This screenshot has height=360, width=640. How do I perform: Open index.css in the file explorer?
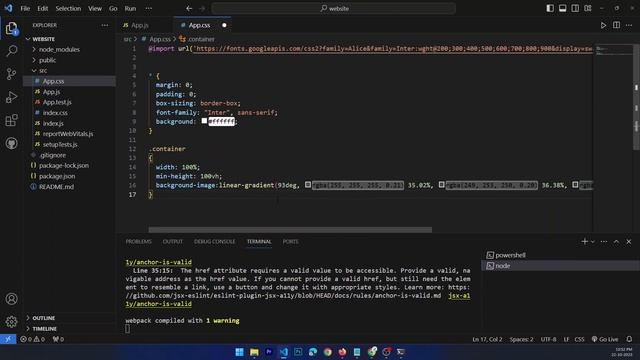[x=55, y=113]
